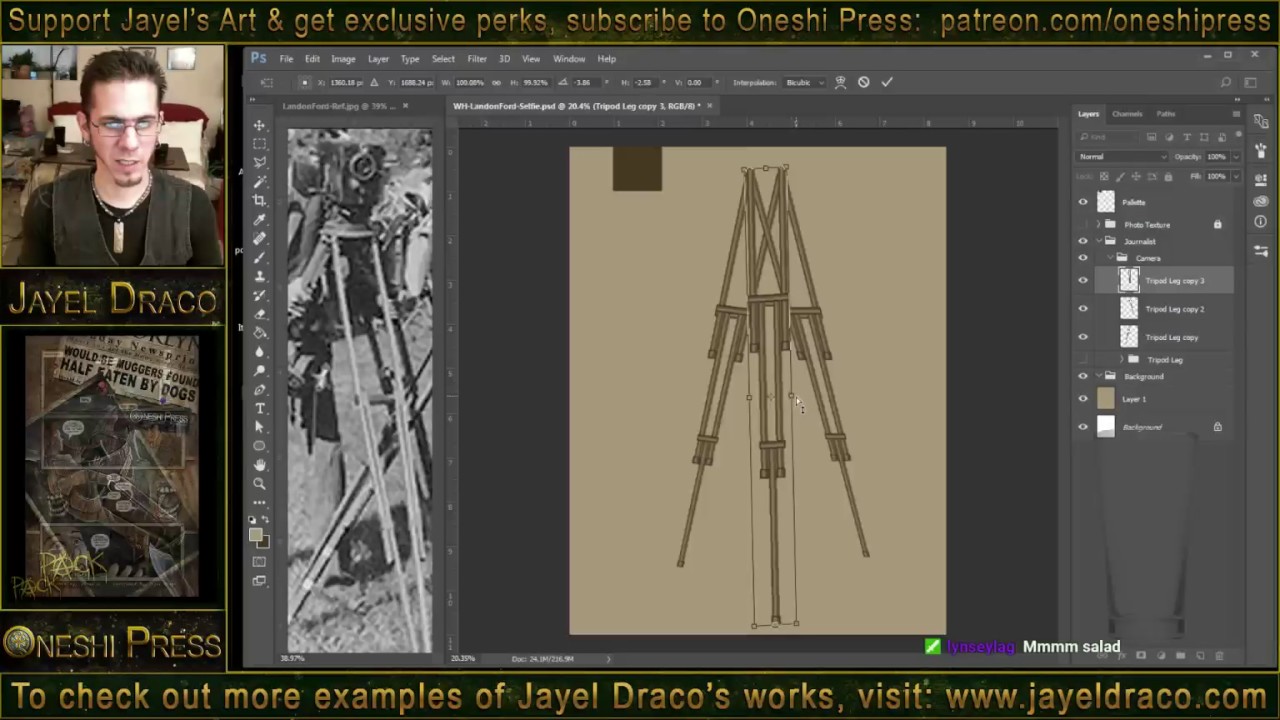Image resolution: width=1280 pixels, height=720 pixels.
Task: Select the Eraser tool
Action: click(x=259, y=314)
